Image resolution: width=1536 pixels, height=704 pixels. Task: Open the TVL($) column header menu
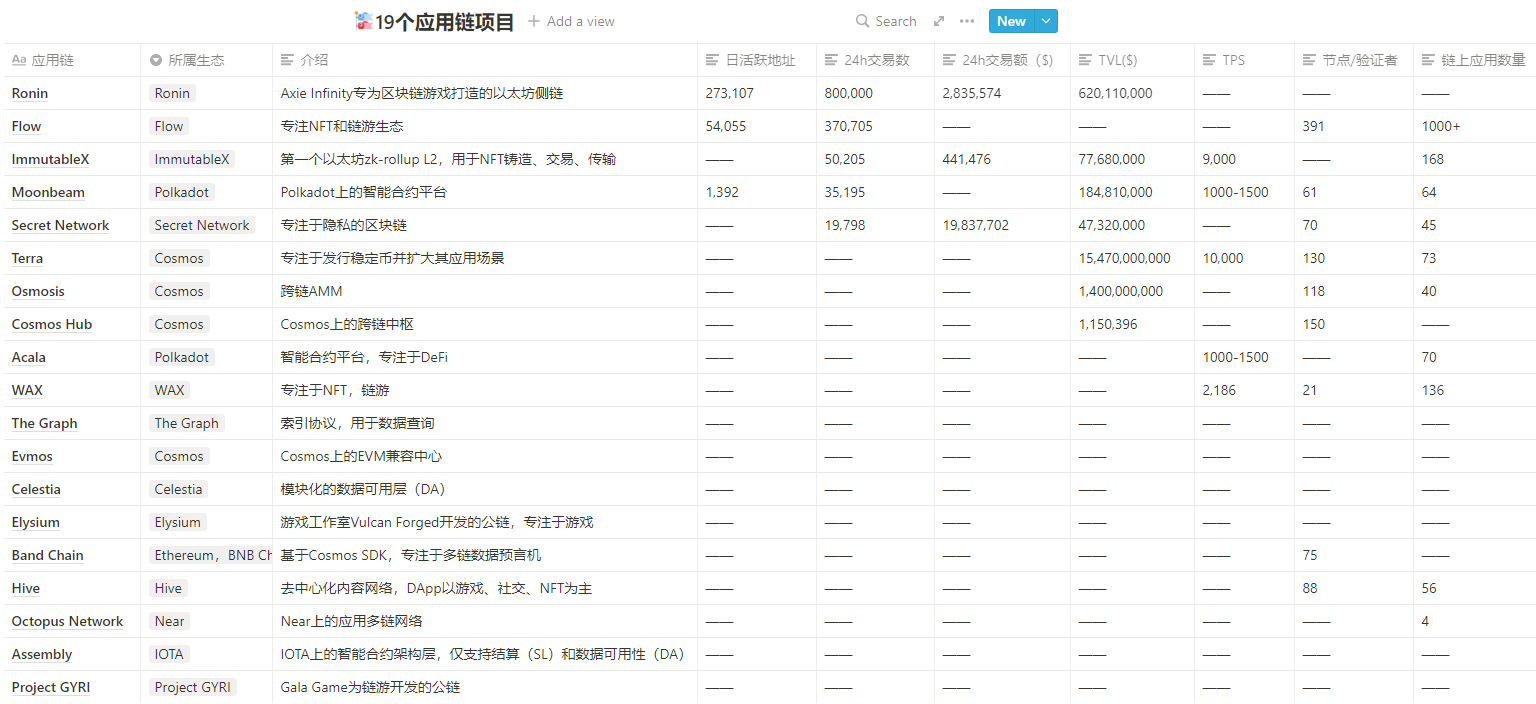(1132, 60)
